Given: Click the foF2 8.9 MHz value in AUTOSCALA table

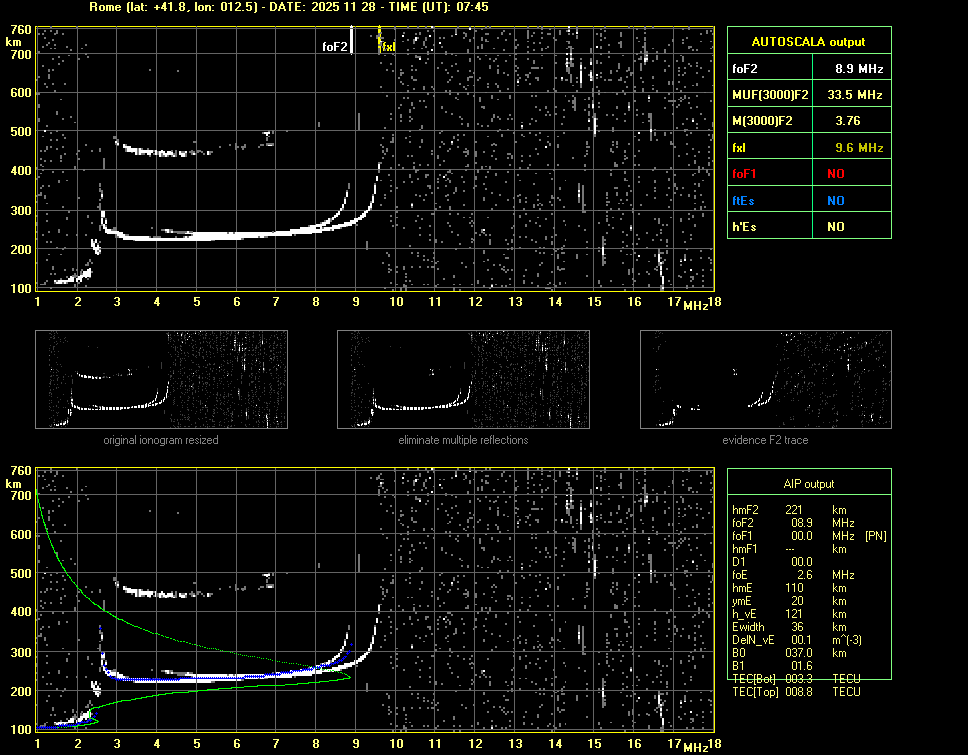Looking at the screenshot, I should coord(859,69).
